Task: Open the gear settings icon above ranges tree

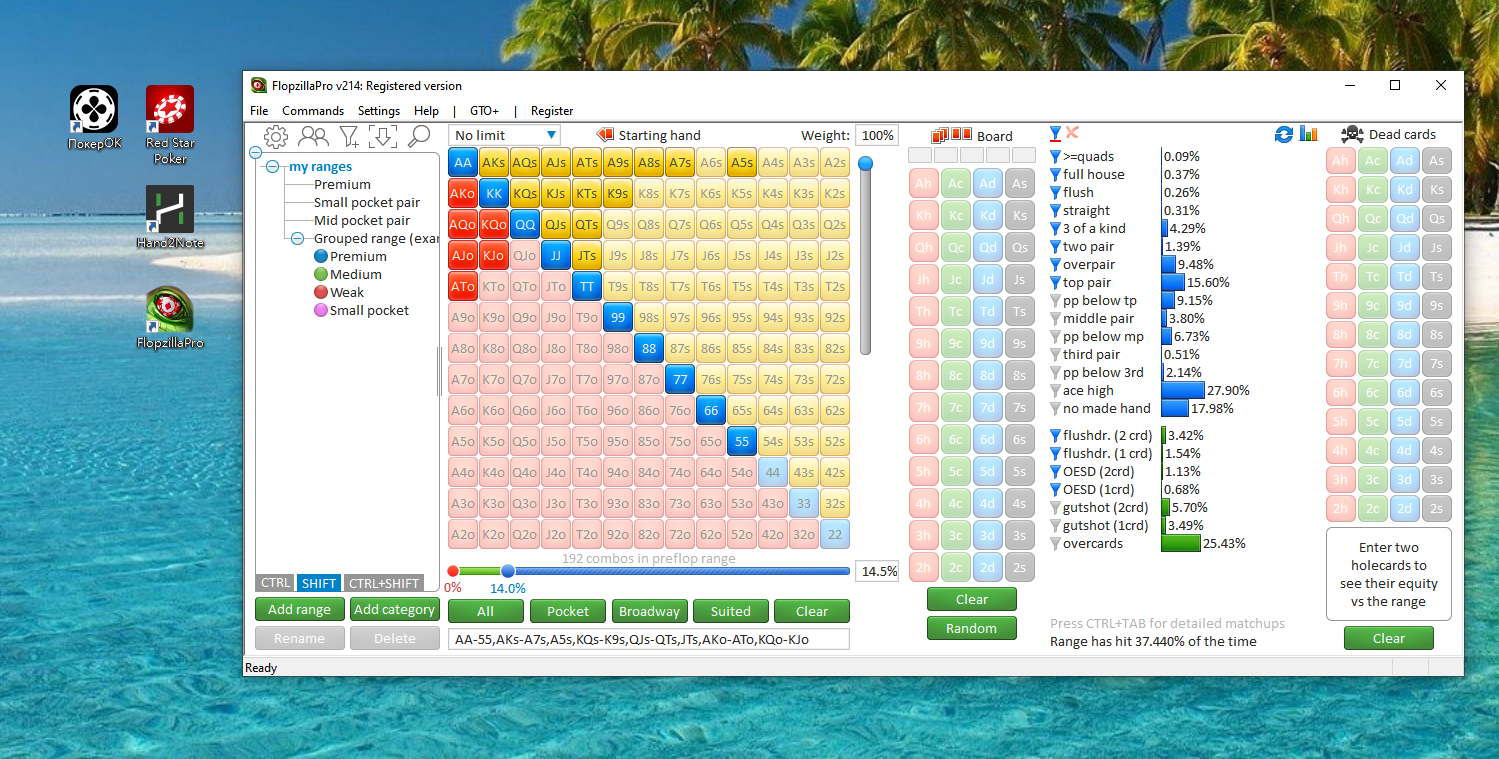Action: click(x=276, y=136)
